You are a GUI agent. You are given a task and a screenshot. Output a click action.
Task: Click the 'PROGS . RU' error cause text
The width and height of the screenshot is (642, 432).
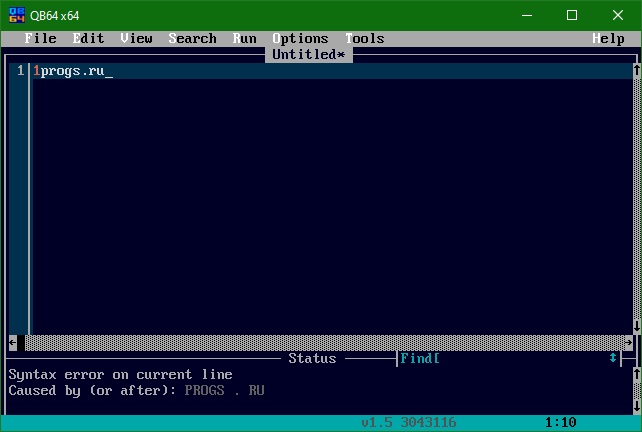[224, 391]
